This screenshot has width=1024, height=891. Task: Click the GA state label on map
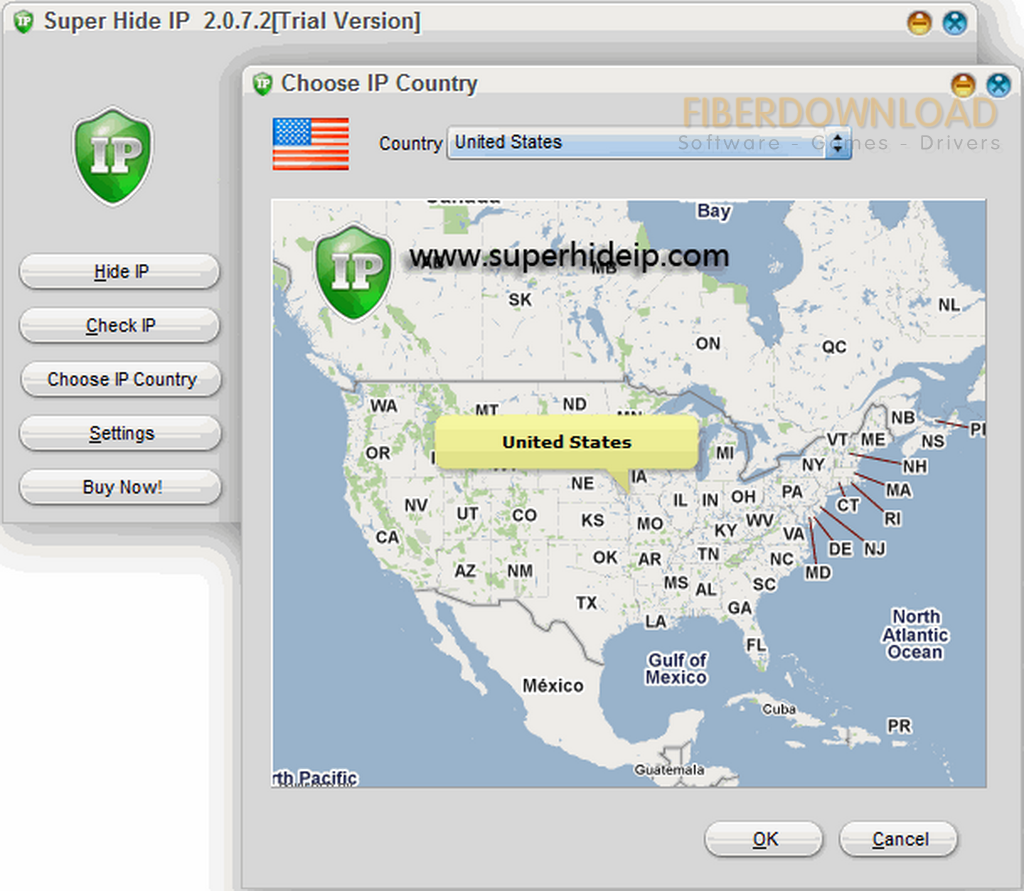(739, 608)
